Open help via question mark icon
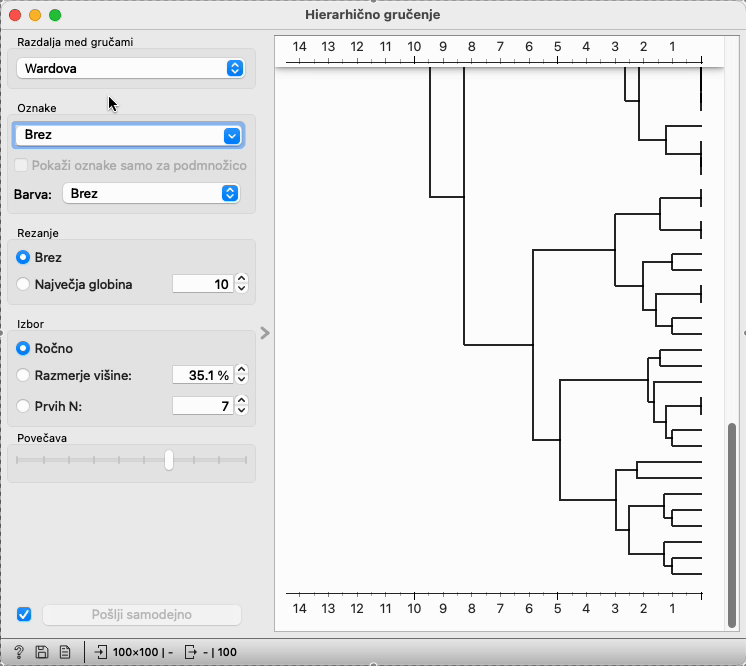 pos(19,652)
